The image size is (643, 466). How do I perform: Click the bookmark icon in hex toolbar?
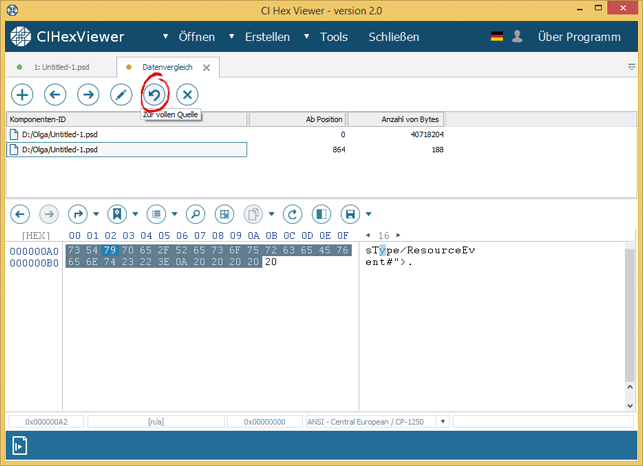pos(117,214)
